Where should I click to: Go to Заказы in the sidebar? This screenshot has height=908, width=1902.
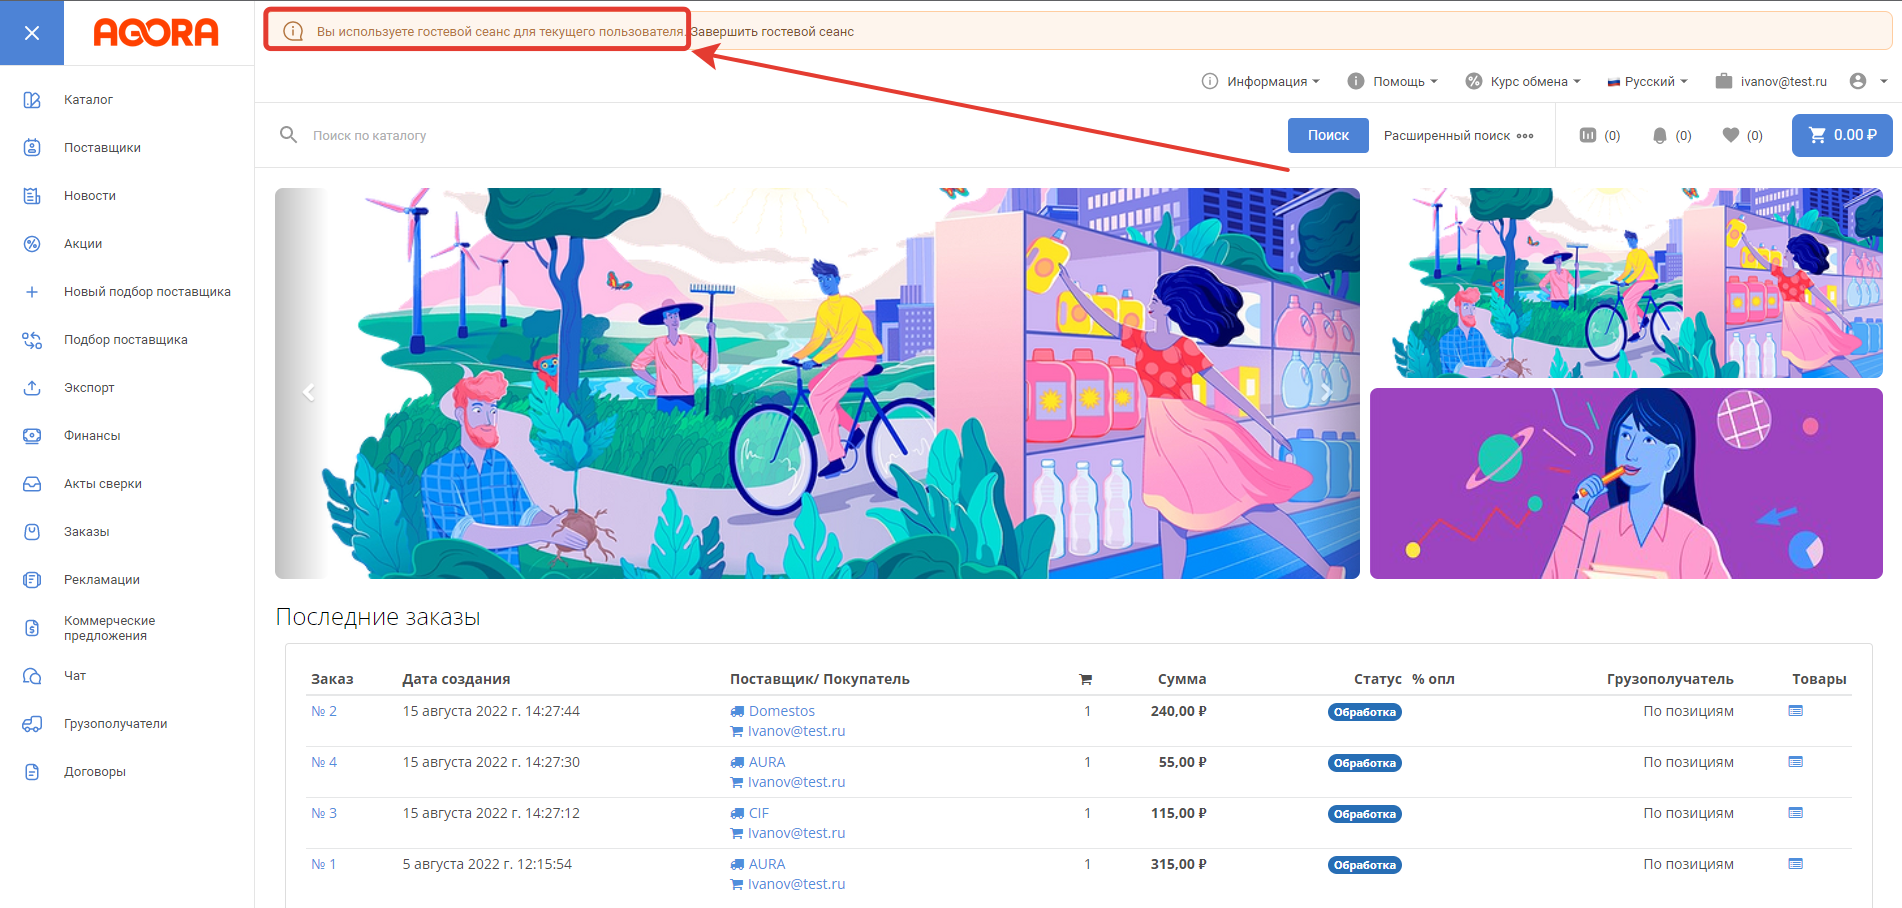[x=86, y=532]
